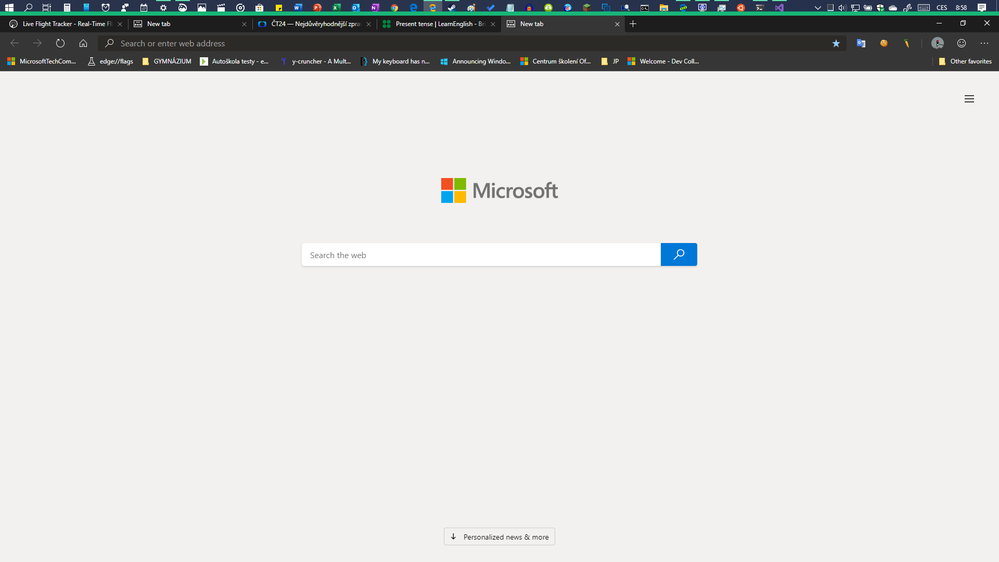The width and height of the screenshot is (999, 562).
Task: Open the Action Center notifications icon
Action: tap(982, 8)
